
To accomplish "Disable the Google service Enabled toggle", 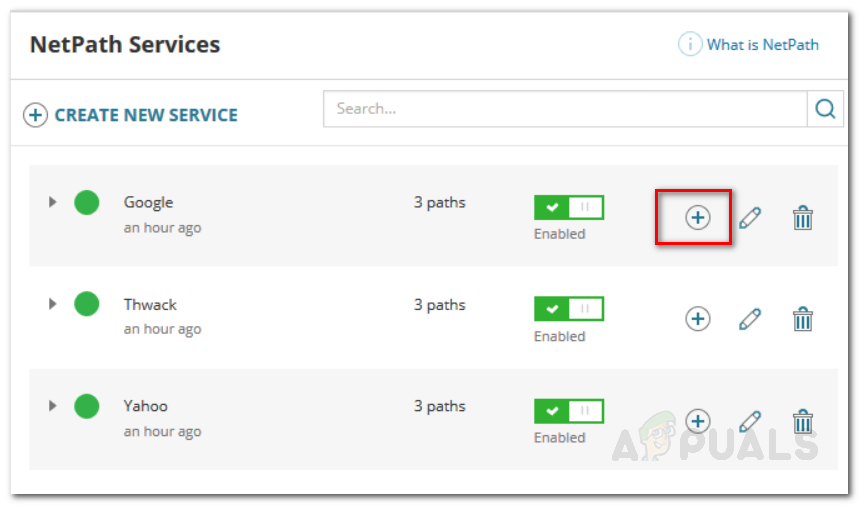I will (x=569, y=207).
